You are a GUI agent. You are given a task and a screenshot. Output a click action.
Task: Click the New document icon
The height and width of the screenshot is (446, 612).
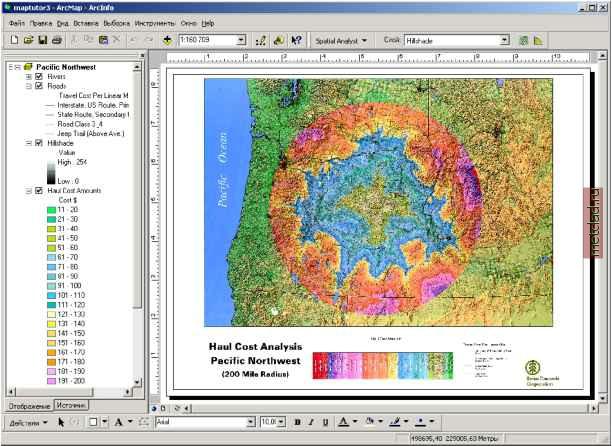tap(13, 40)
